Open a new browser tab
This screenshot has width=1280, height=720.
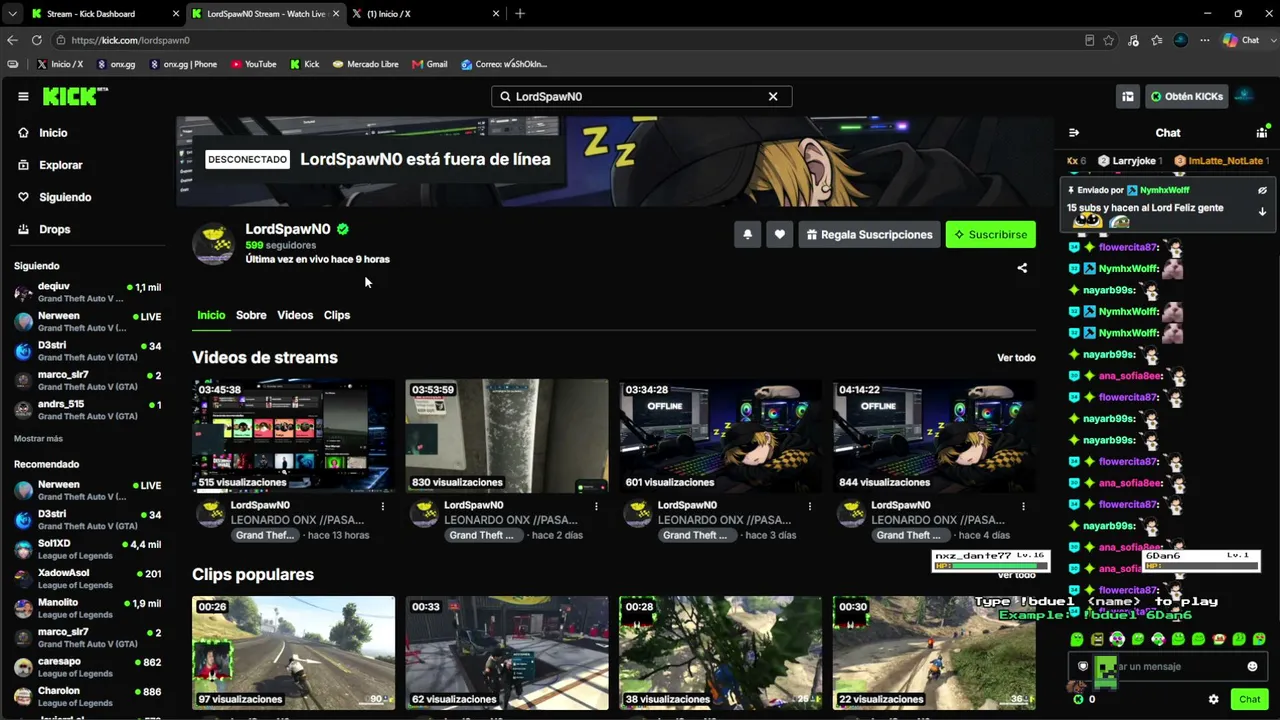point(520,14)
